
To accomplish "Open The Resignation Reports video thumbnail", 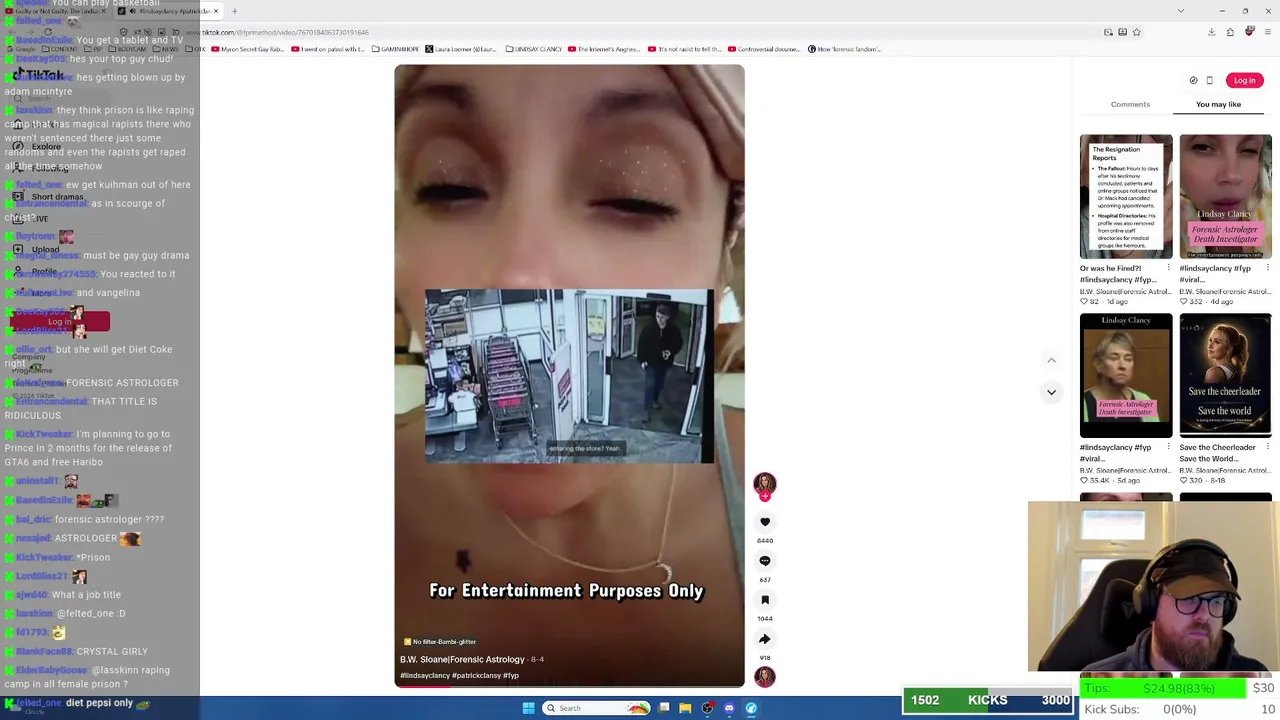I will click(1126, 196).
